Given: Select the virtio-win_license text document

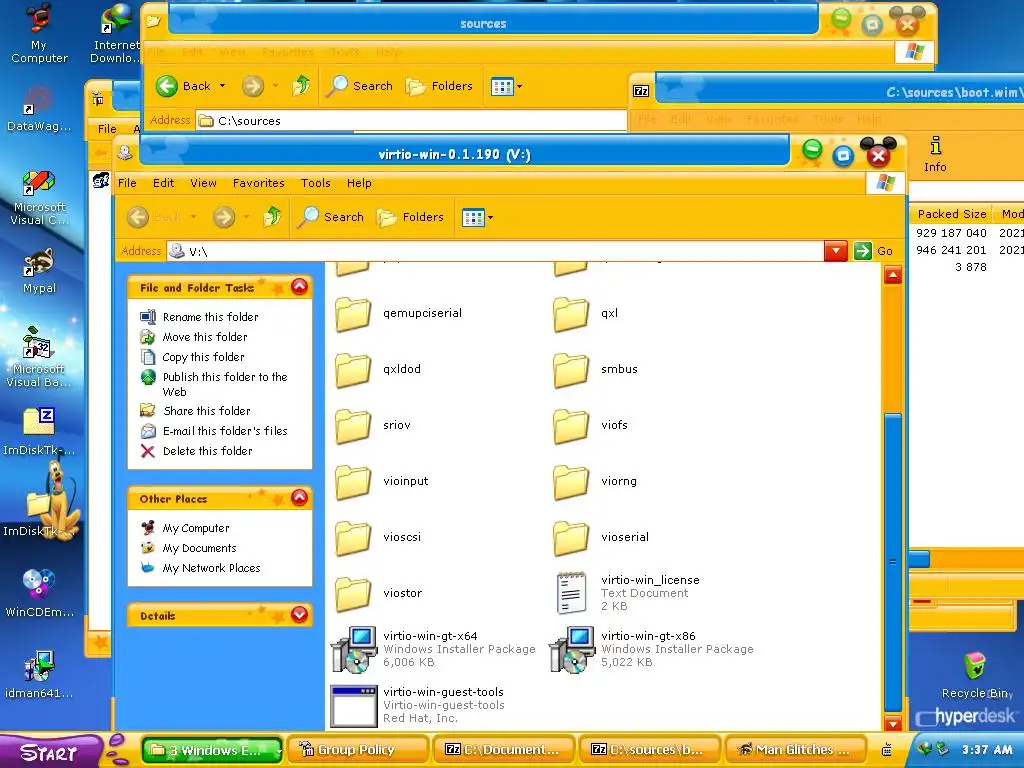Looking at the screenshot, I should (627, 593).
